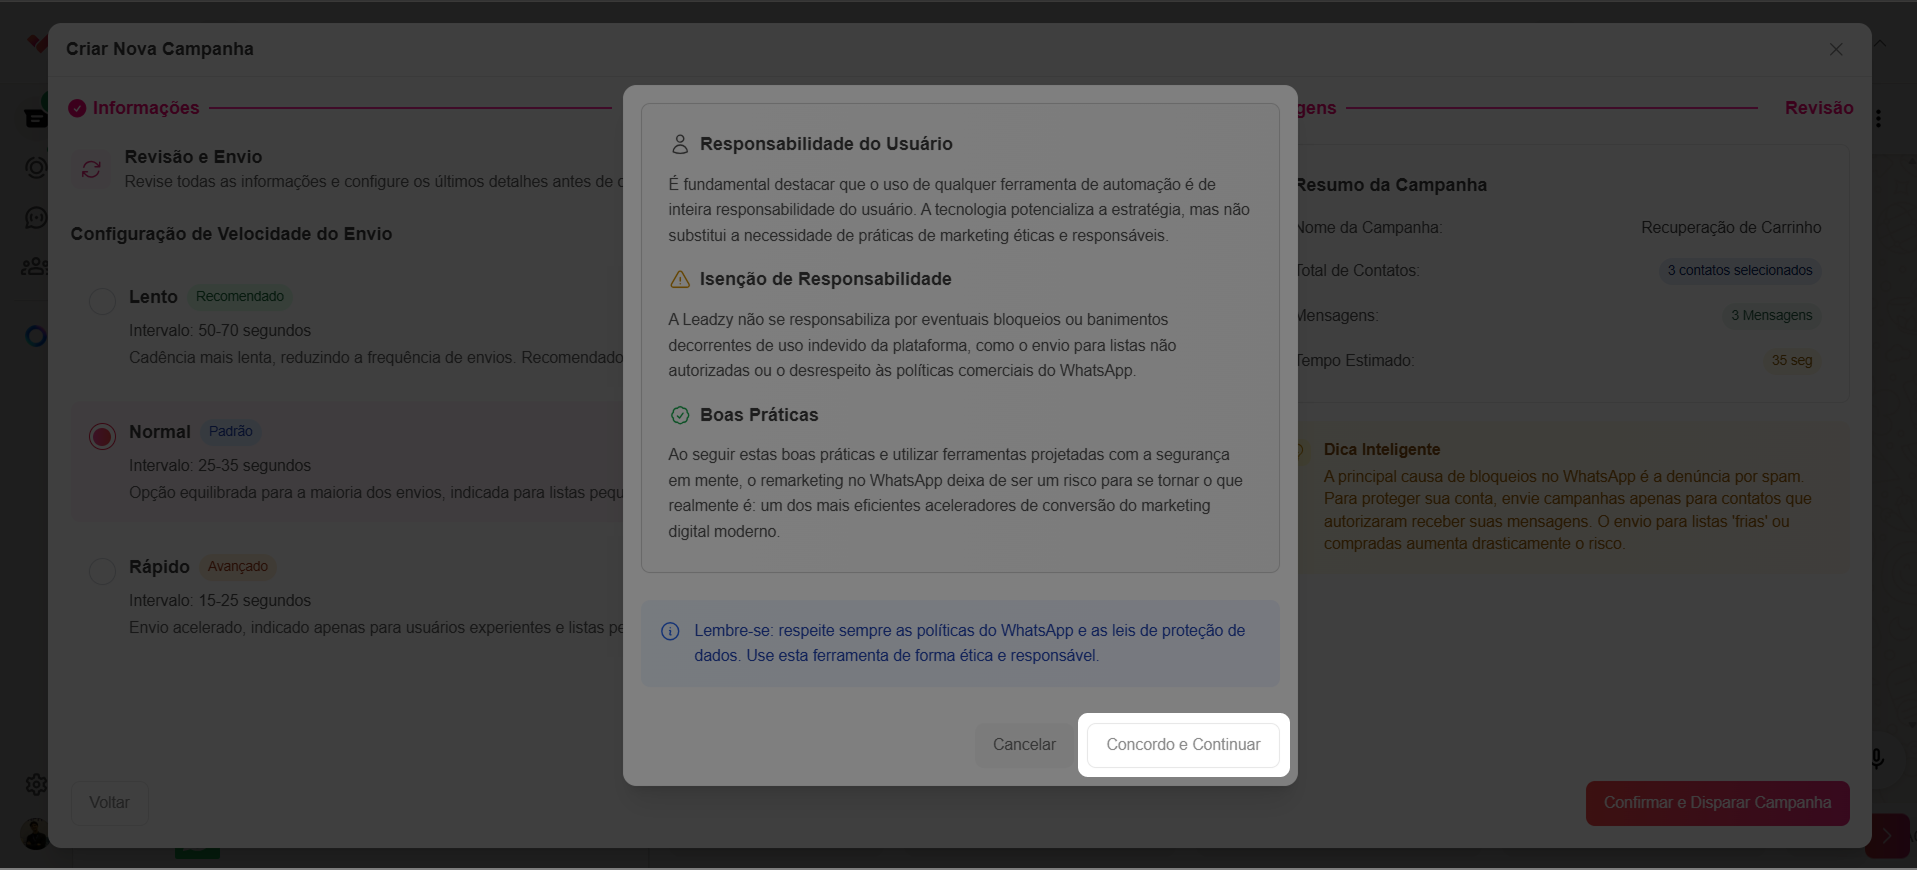The height and width of the screenshot is (870, 1917).
Task: Click the Voltar button
Action: [109, 803]
